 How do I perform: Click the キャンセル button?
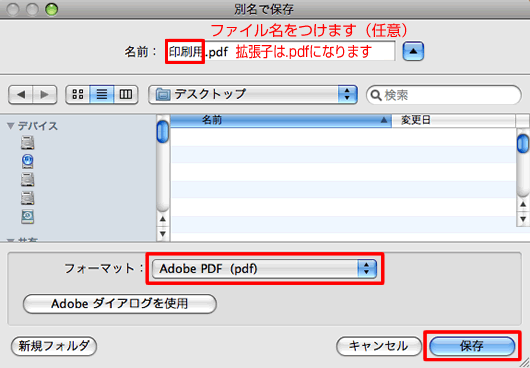[x=379, y=346]
